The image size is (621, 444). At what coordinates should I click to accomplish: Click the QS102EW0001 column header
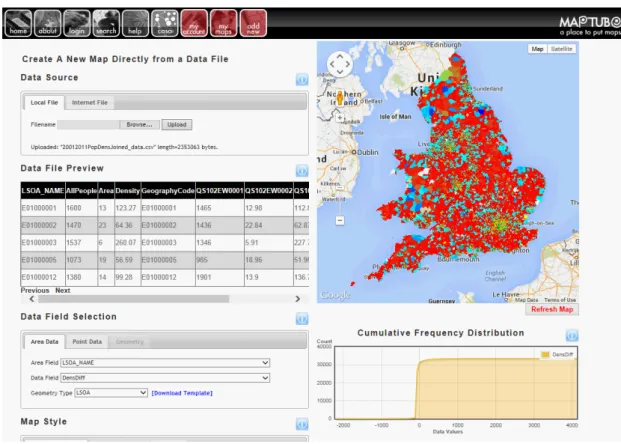tap(220, 191)
